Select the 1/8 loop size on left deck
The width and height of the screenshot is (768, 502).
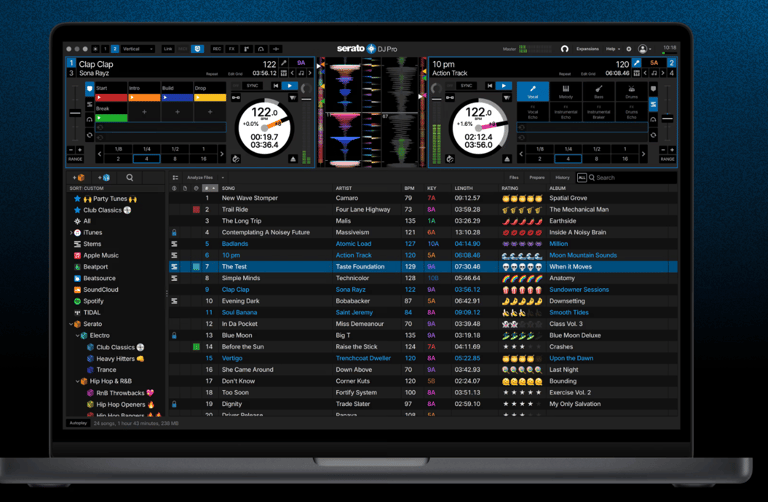pos(118,149)
